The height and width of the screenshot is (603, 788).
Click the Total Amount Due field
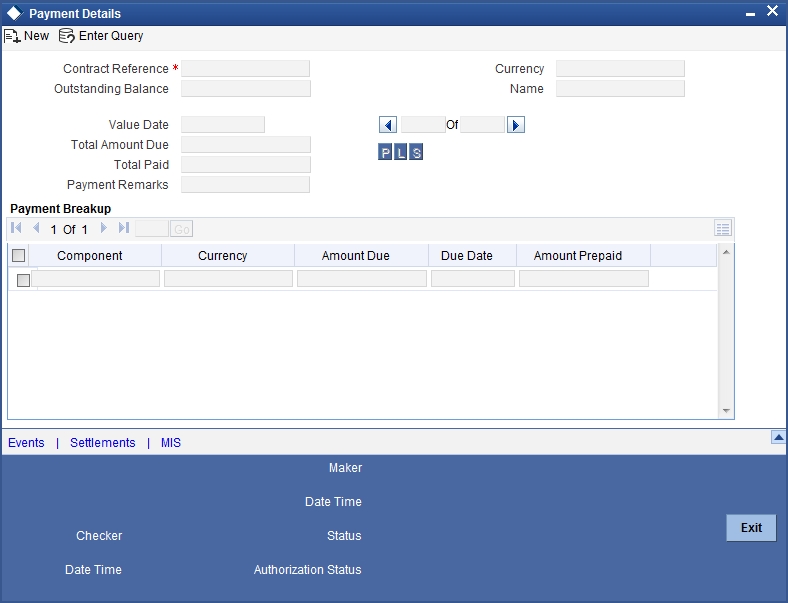(246, 145)
